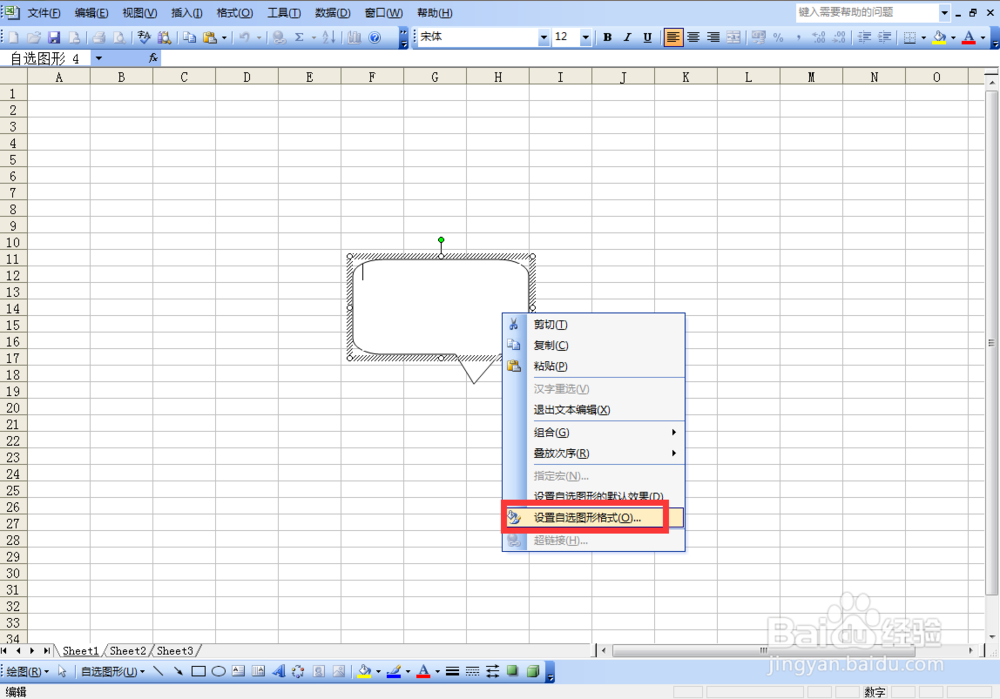1000x699 pixels.
Task: Toggle underline formatting
Action: point(647,36)
